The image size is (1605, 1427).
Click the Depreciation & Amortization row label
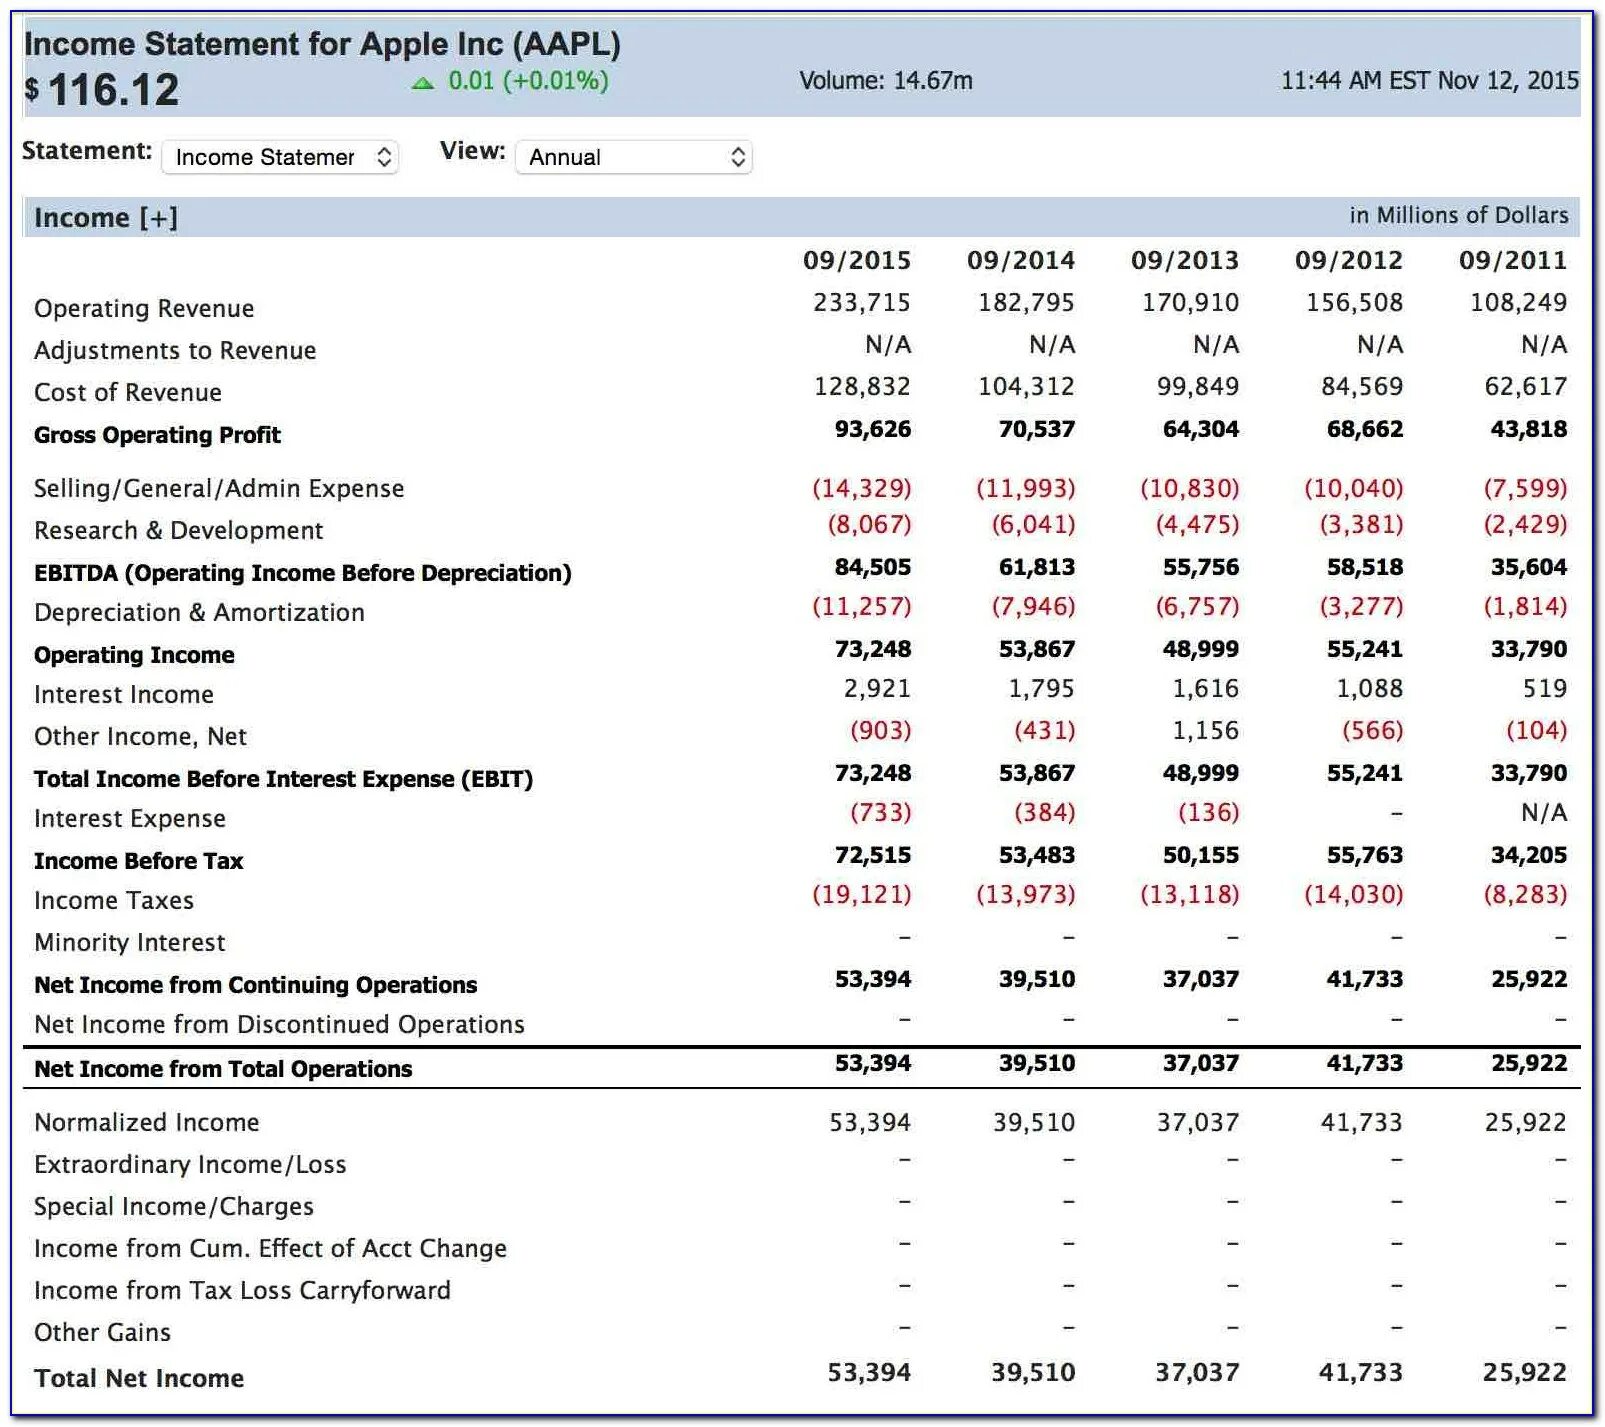point(199,612)
